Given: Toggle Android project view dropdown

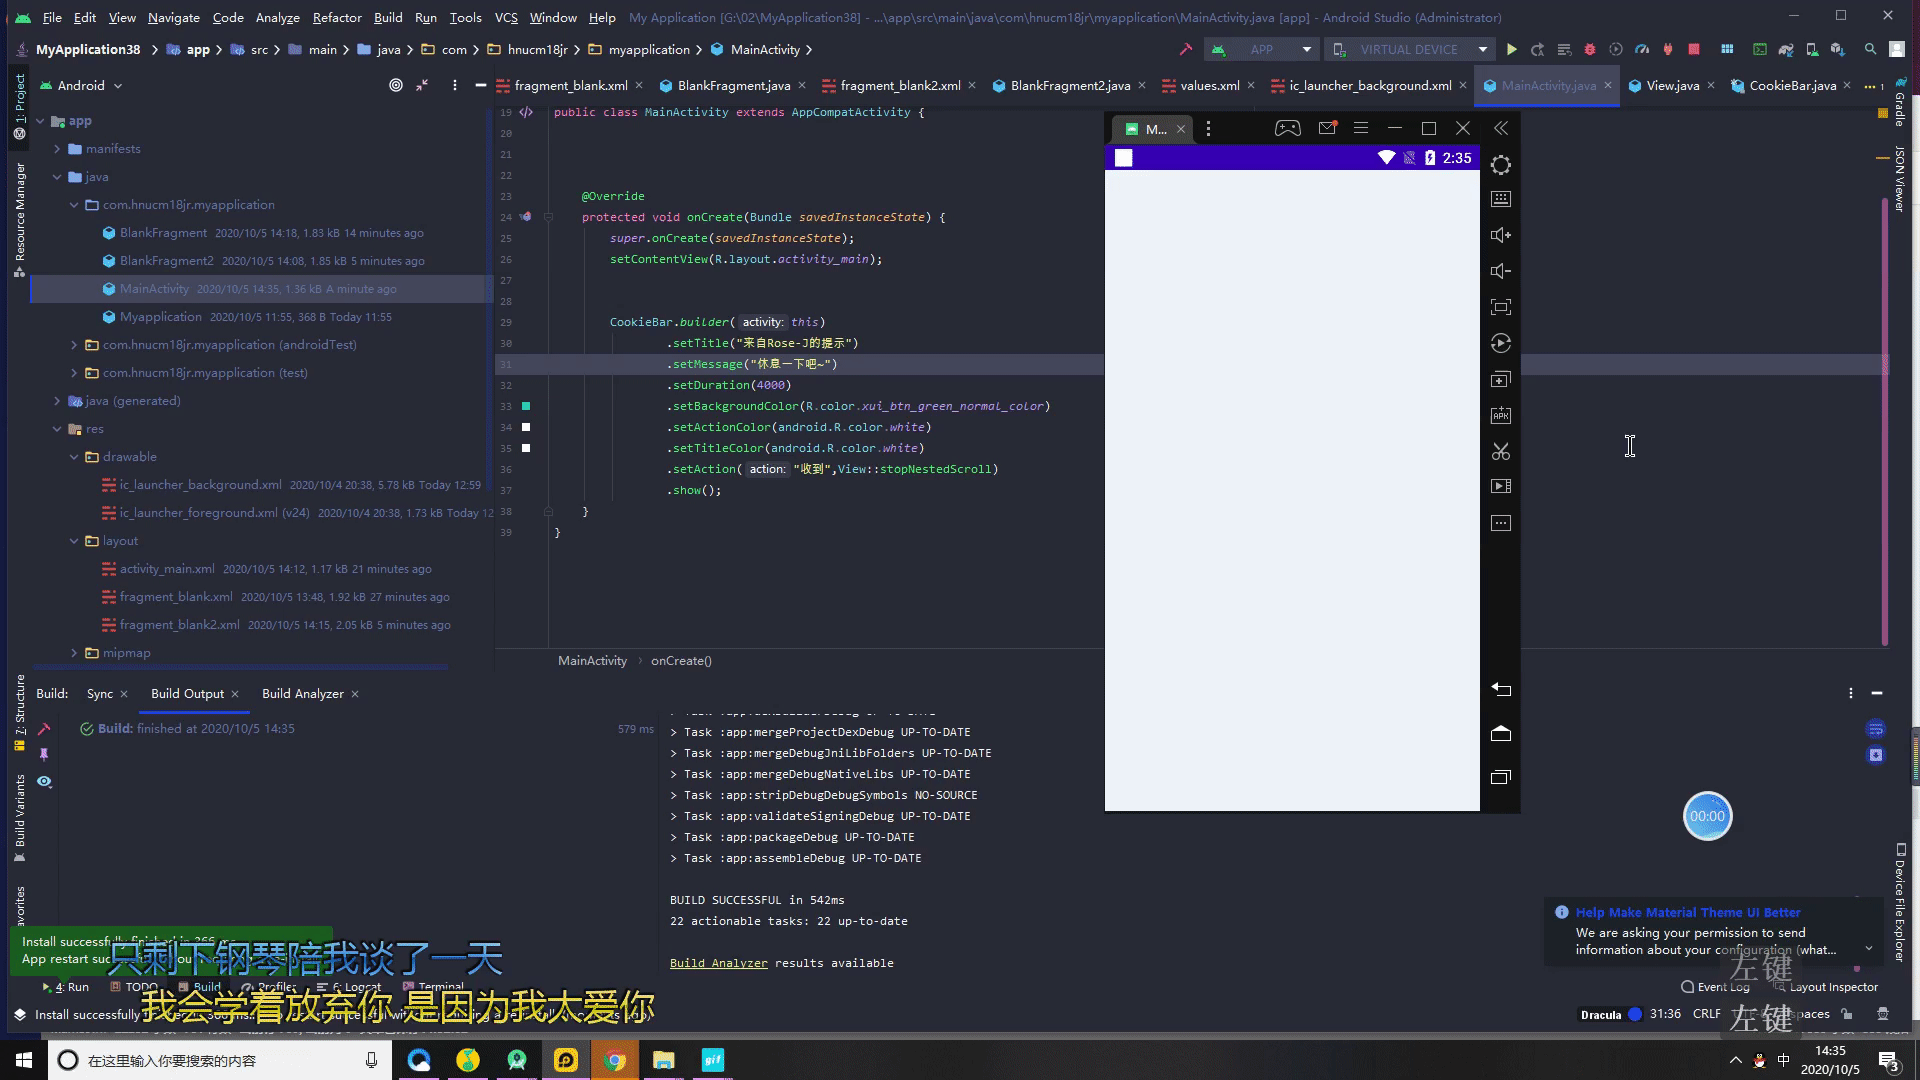Looking at the screenshot, I should point(117,84).
